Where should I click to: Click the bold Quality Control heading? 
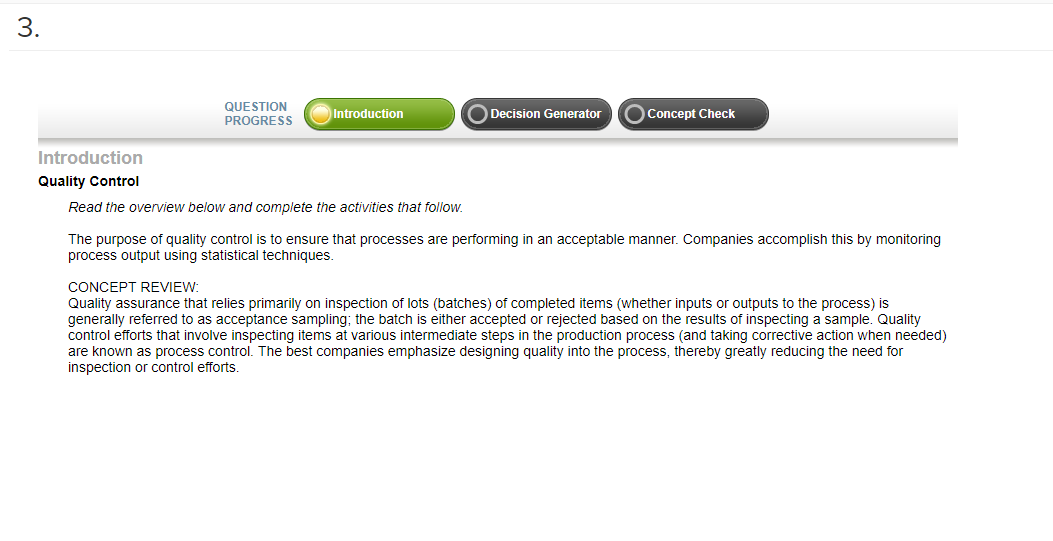pos(89,181)
